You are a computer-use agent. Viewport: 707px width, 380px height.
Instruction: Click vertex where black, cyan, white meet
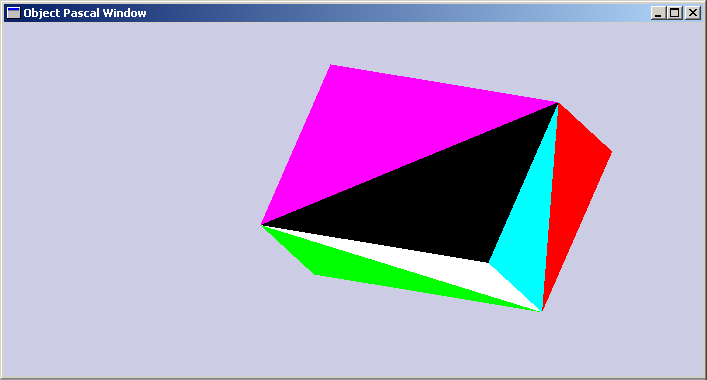coord(489,262)
